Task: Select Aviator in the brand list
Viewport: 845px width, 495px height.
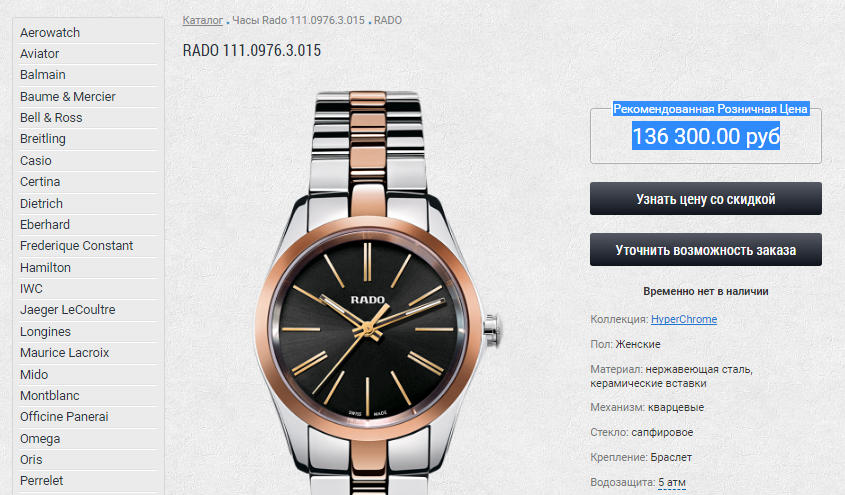Action: point(39,54)
